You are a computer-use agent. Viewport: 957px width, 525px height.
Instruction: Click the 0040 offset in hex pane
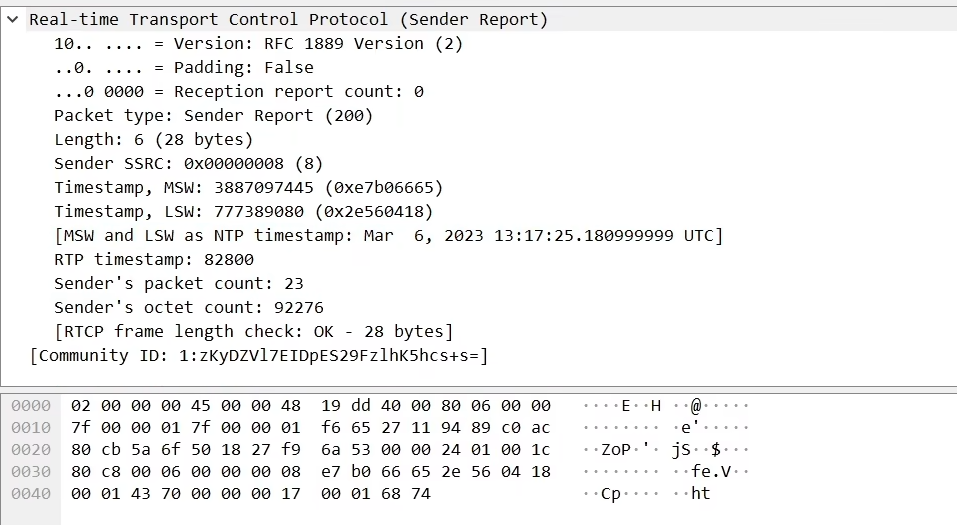pyautogui.click(x=31, y=494)
